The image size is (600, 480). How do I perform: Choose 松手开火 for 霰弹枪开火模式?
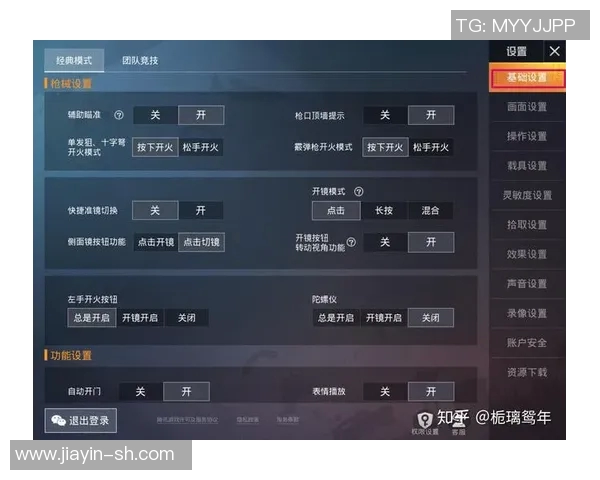point(431,147)
